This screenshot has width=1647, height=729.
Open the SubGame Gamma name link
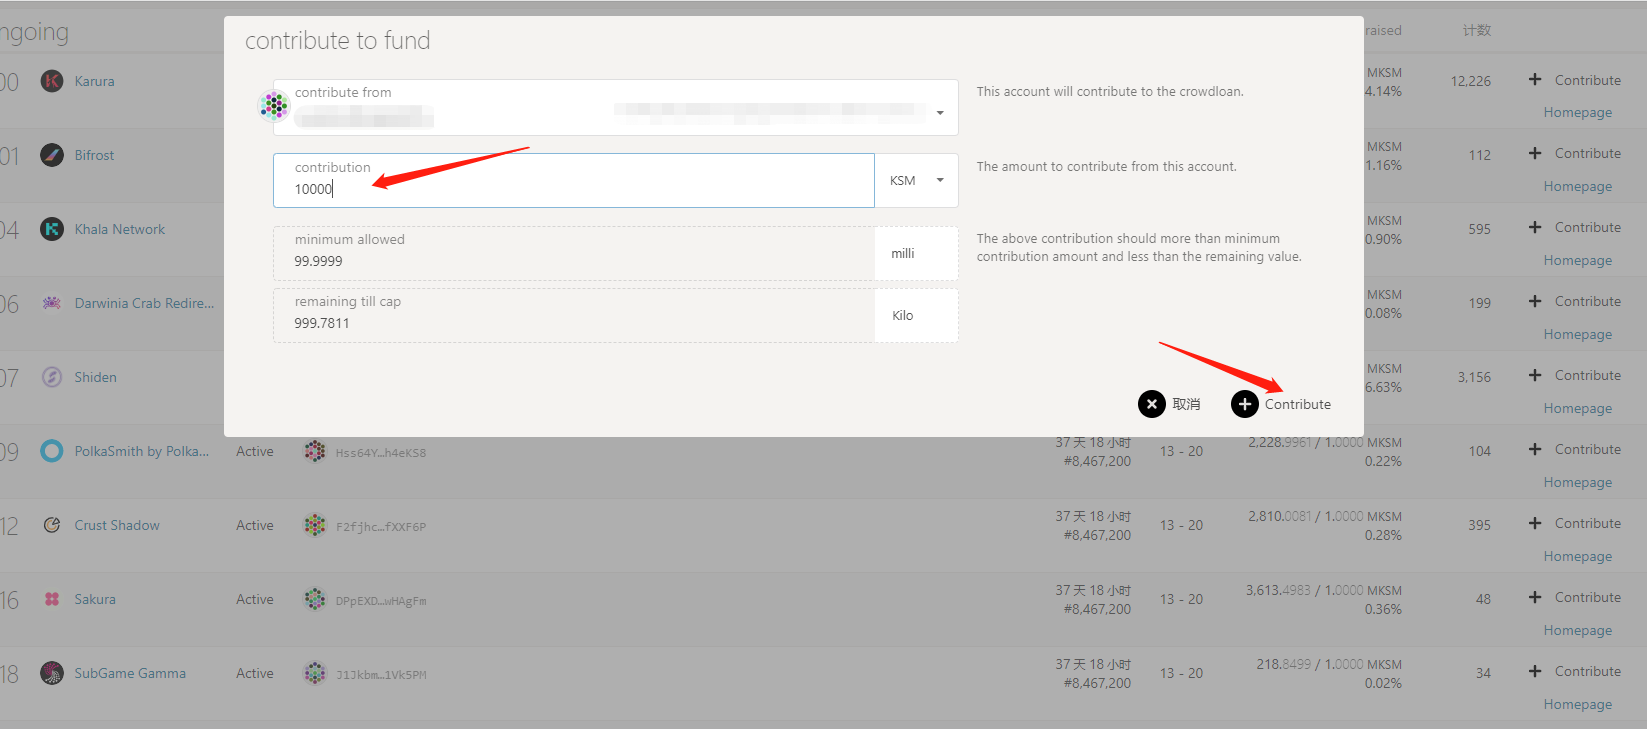click(130, 673)
